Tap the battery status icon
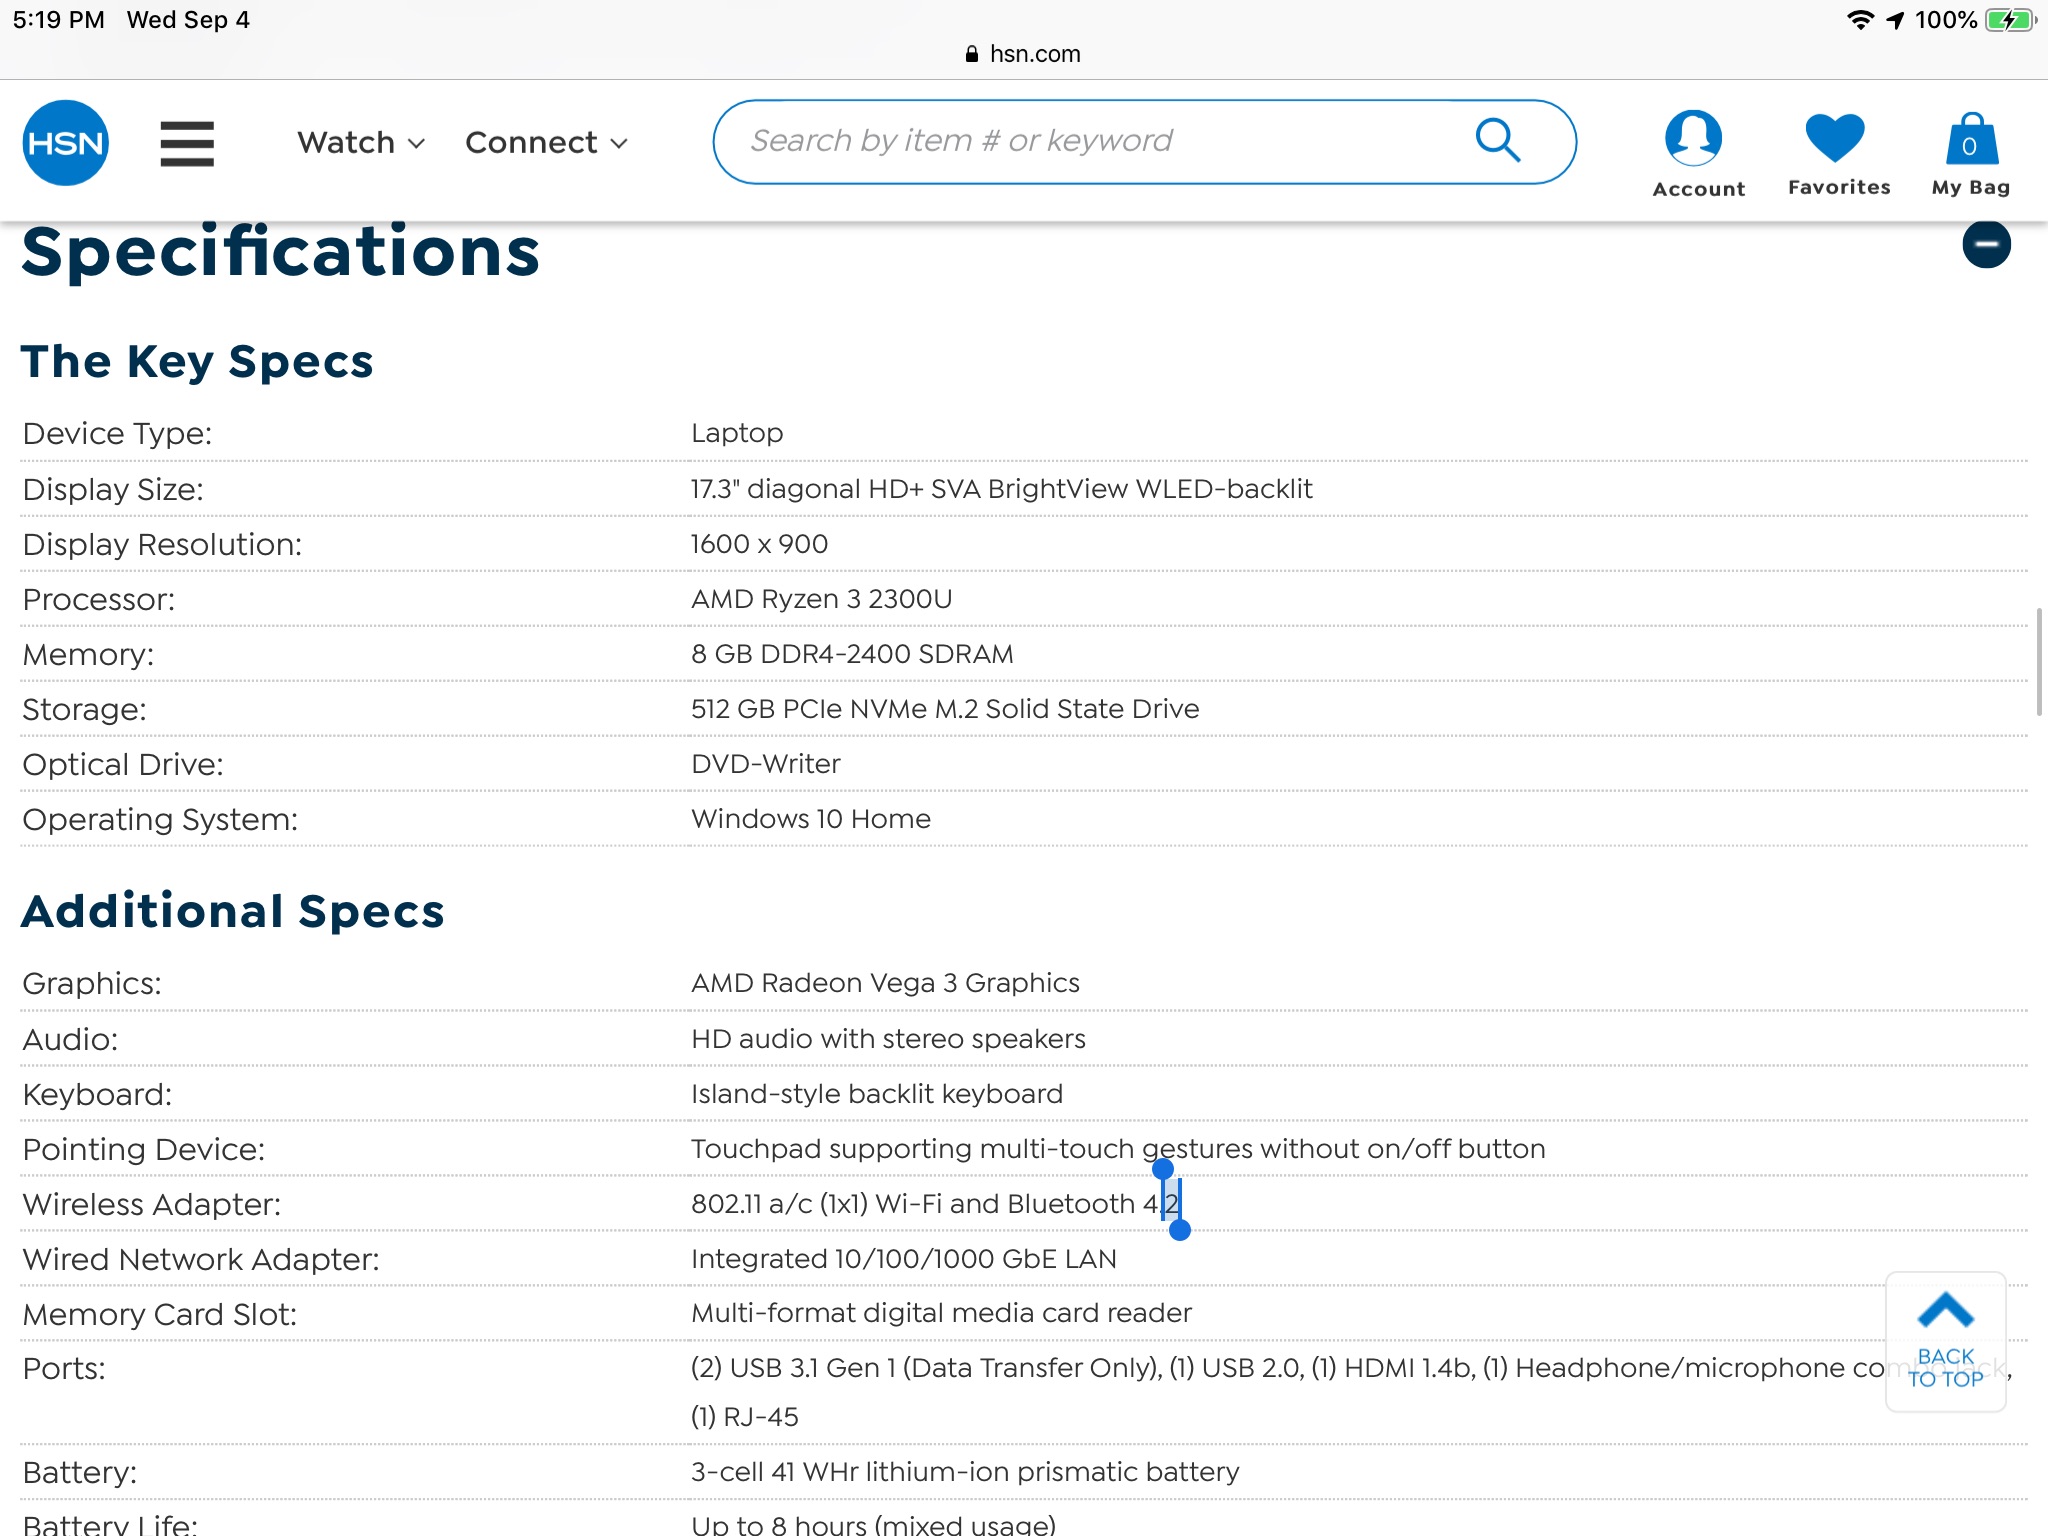The height and width of the screenshot is (1536, 2048). [2010, 19]
